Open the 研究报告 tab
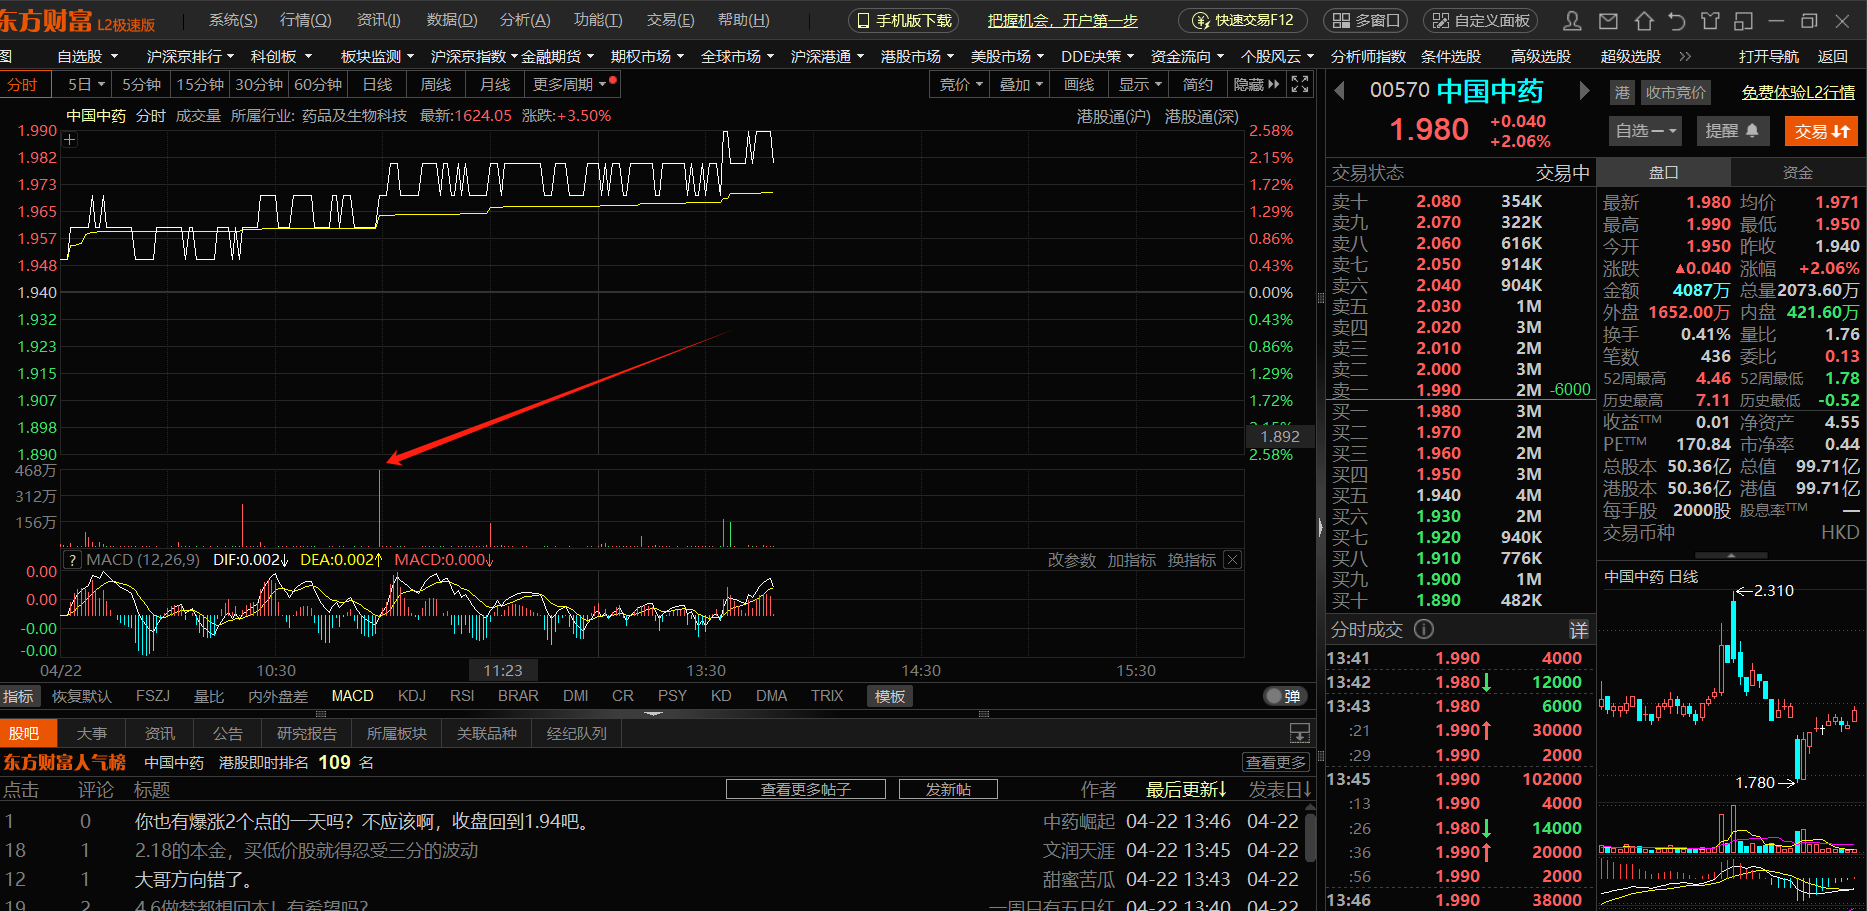This screenshot has width=1867, height=911. point(307,733)
